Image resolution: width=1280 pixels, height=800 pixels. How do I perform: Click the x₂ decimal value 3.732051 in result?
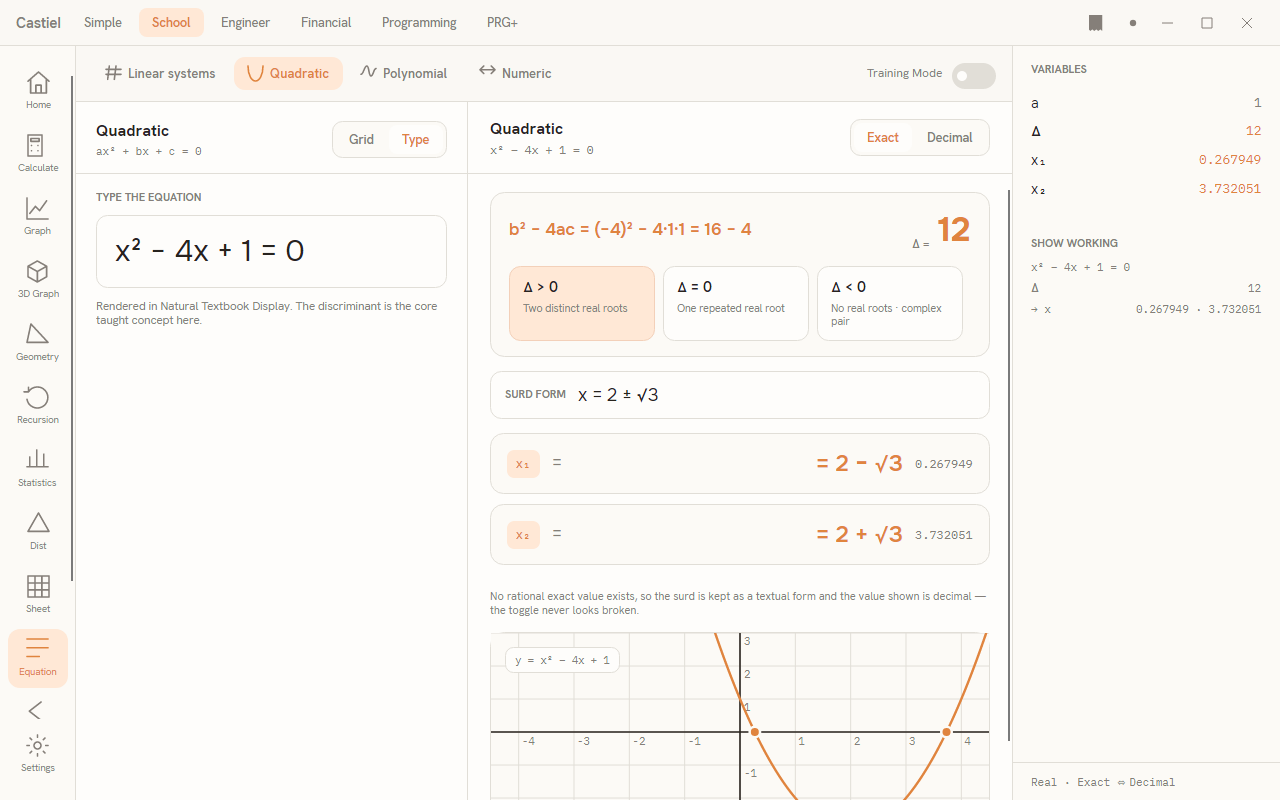pyautogui.click(x=944, y=535)
